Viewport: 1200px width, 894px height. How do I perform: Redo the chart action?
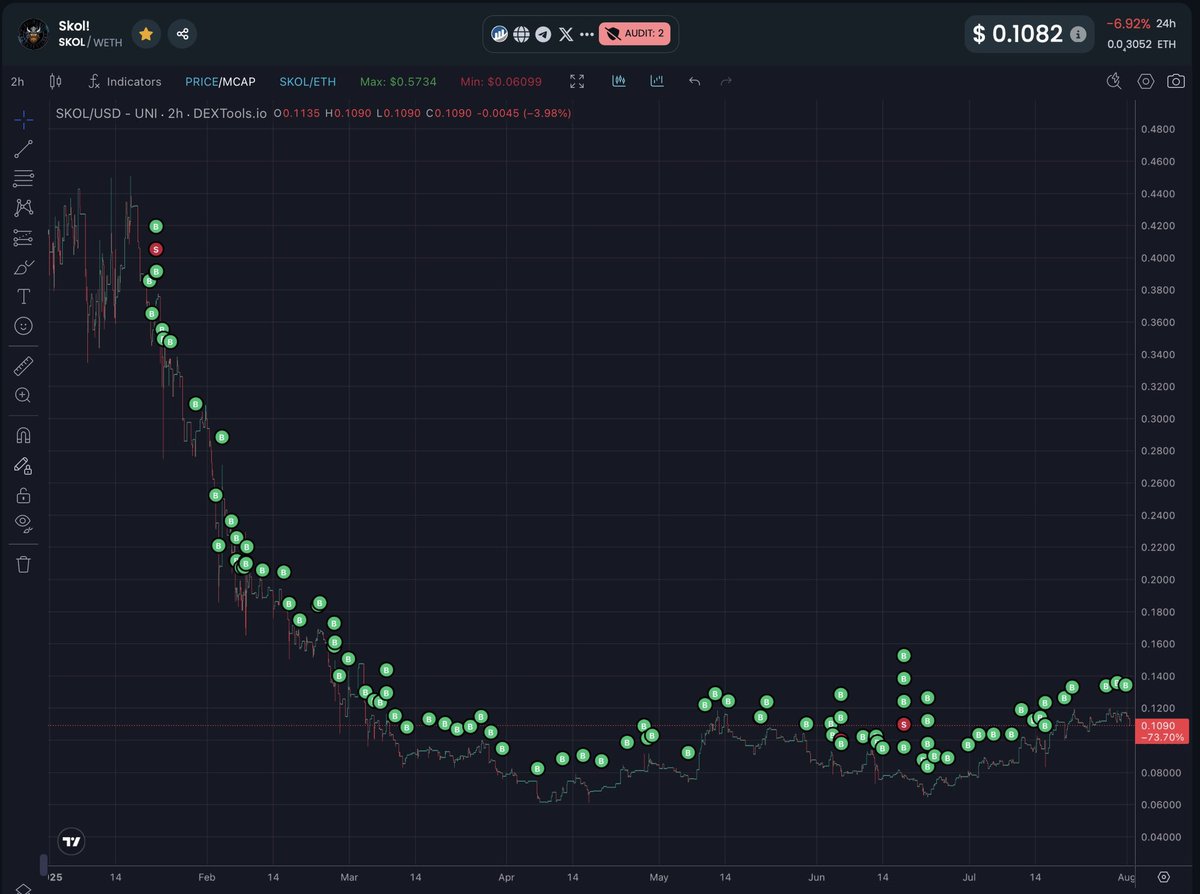coord(726,82)
